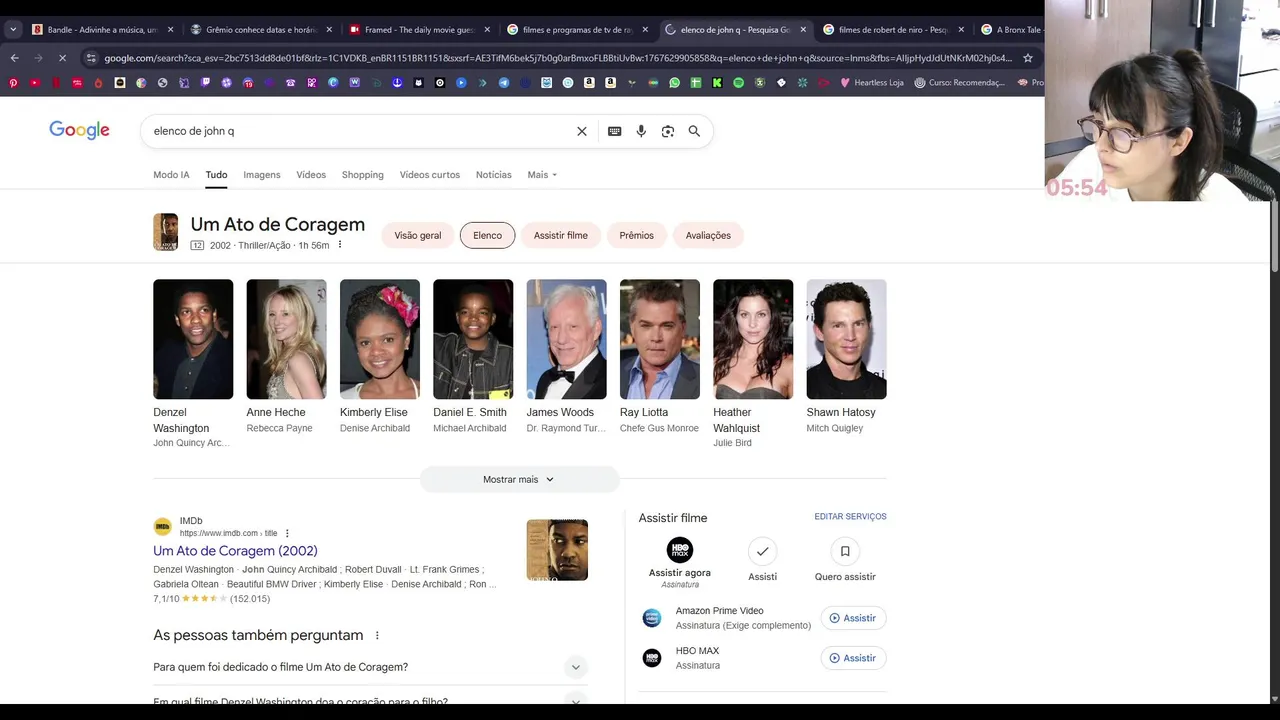The image size is (1280, 720).
Task: Switch to the Vídeos tab
Action: 311,175
